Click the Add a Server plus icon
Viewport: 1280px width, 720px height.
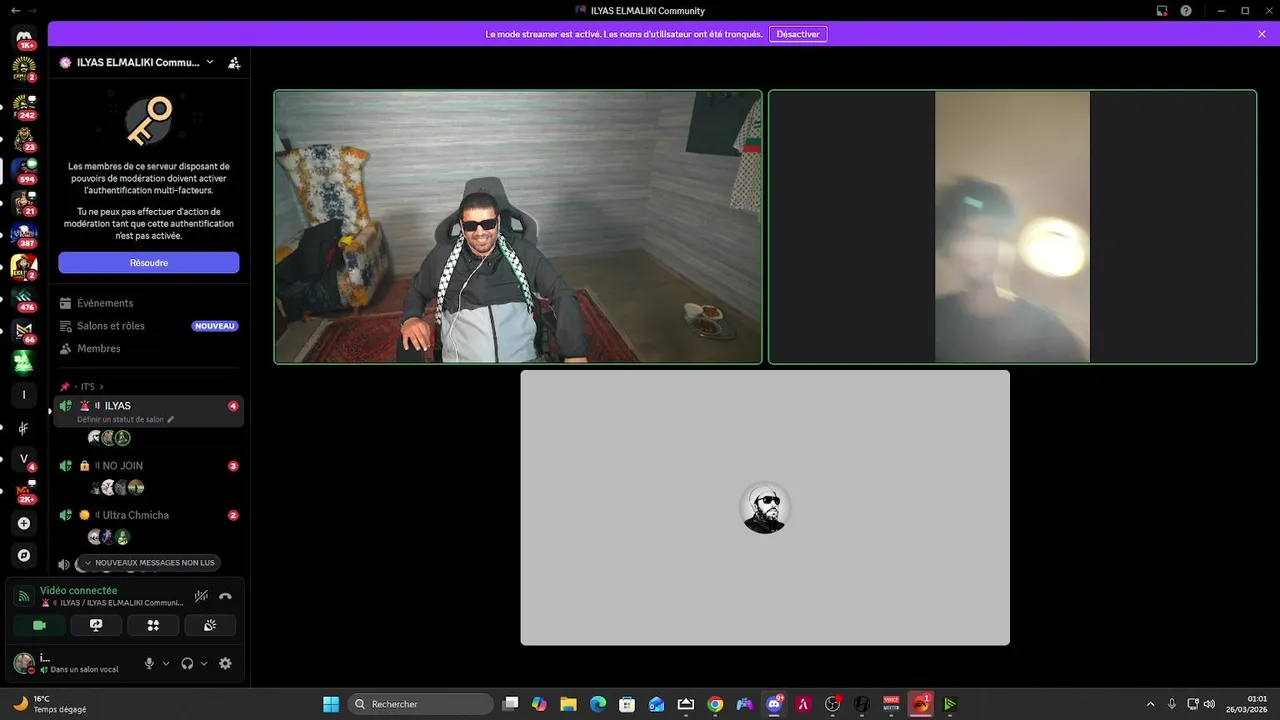24,523
